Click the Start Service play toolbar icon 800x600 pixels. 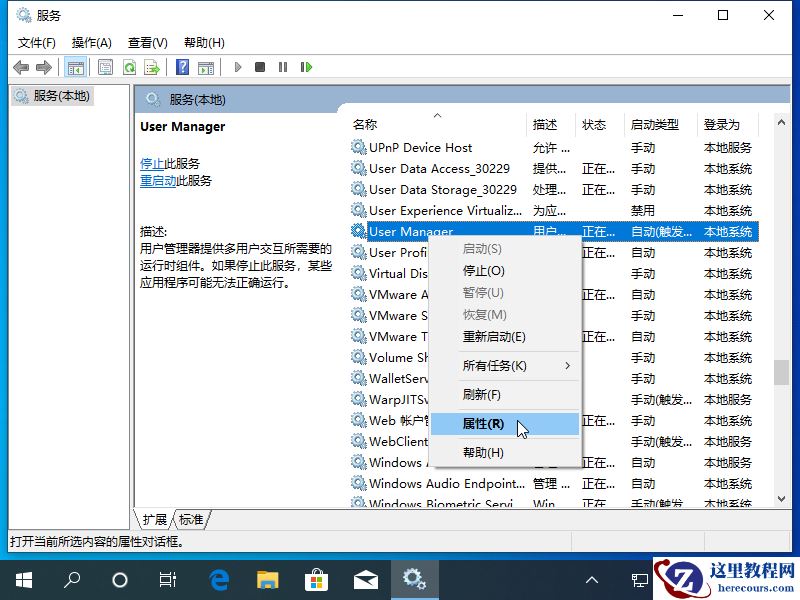point(237,67)
